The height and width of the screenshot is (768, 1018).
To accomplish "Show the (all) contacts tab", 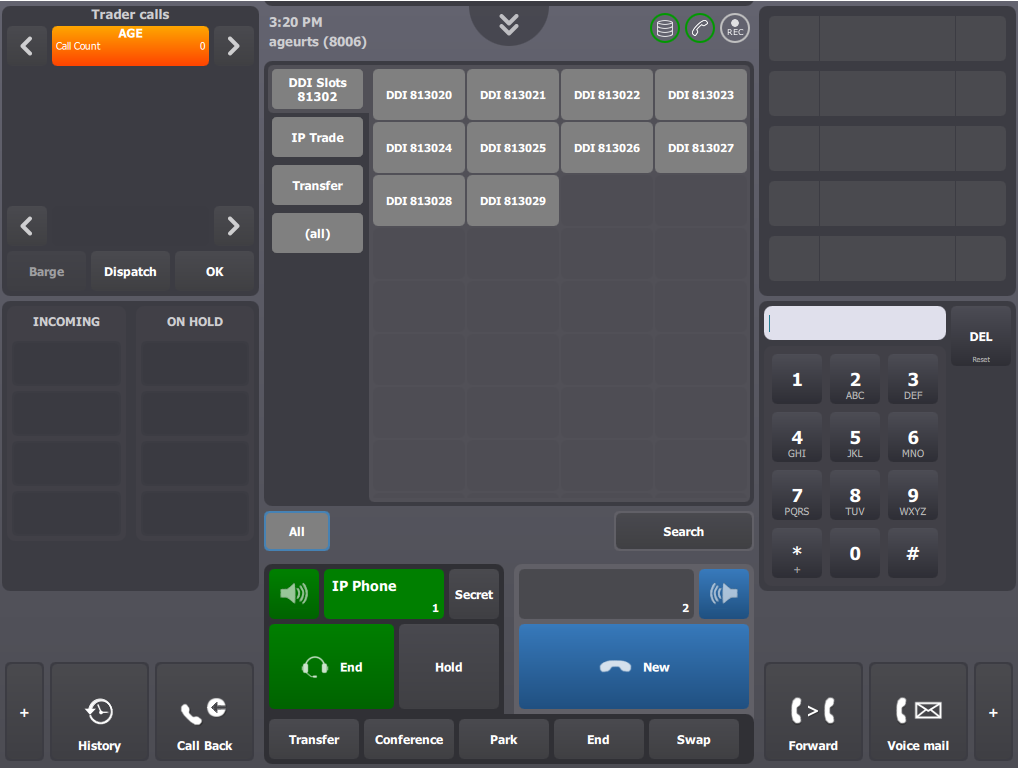I will click(x=317, y=233).
